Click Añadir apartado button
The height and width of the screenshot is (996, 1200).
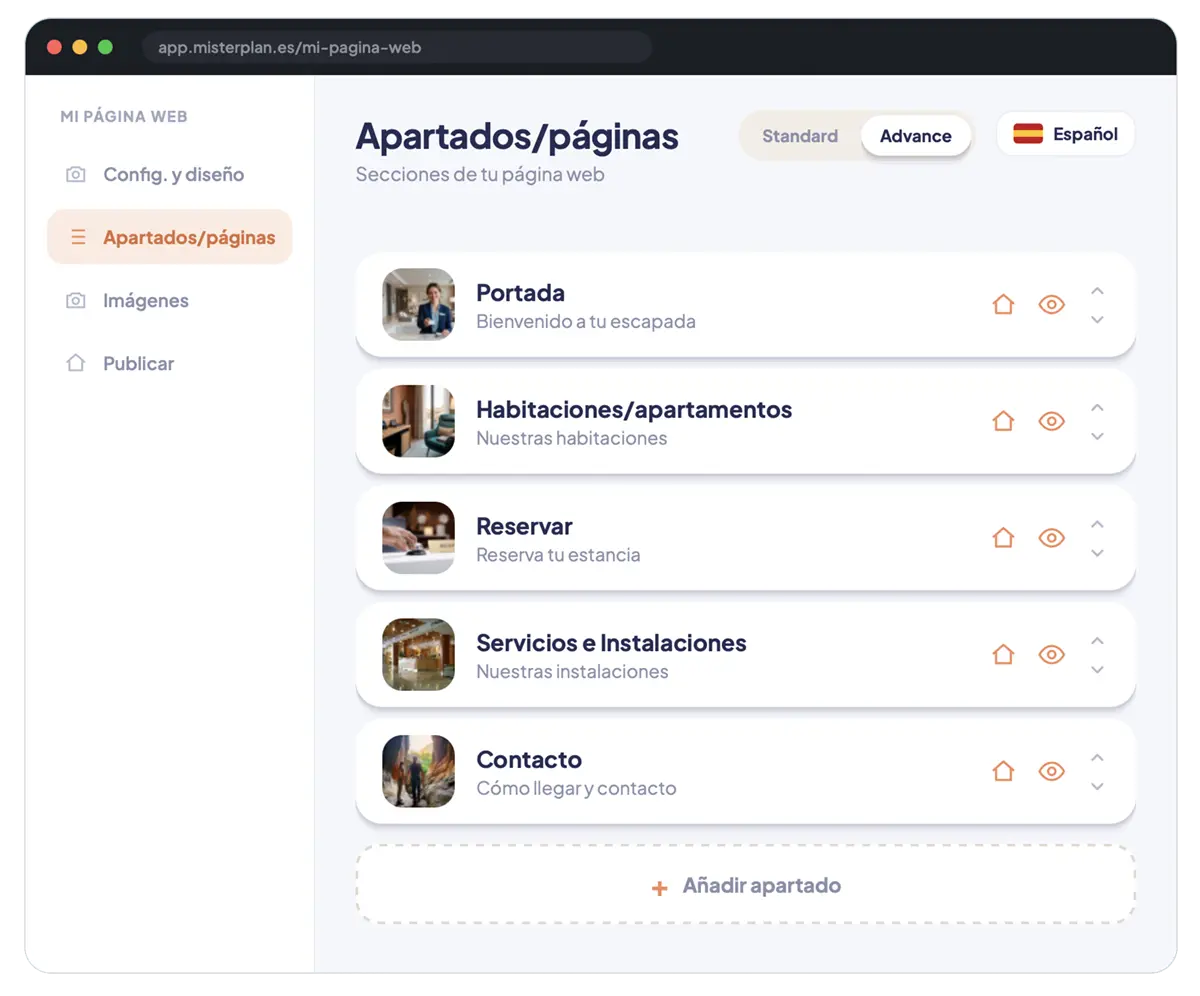(x=746, y=886)
